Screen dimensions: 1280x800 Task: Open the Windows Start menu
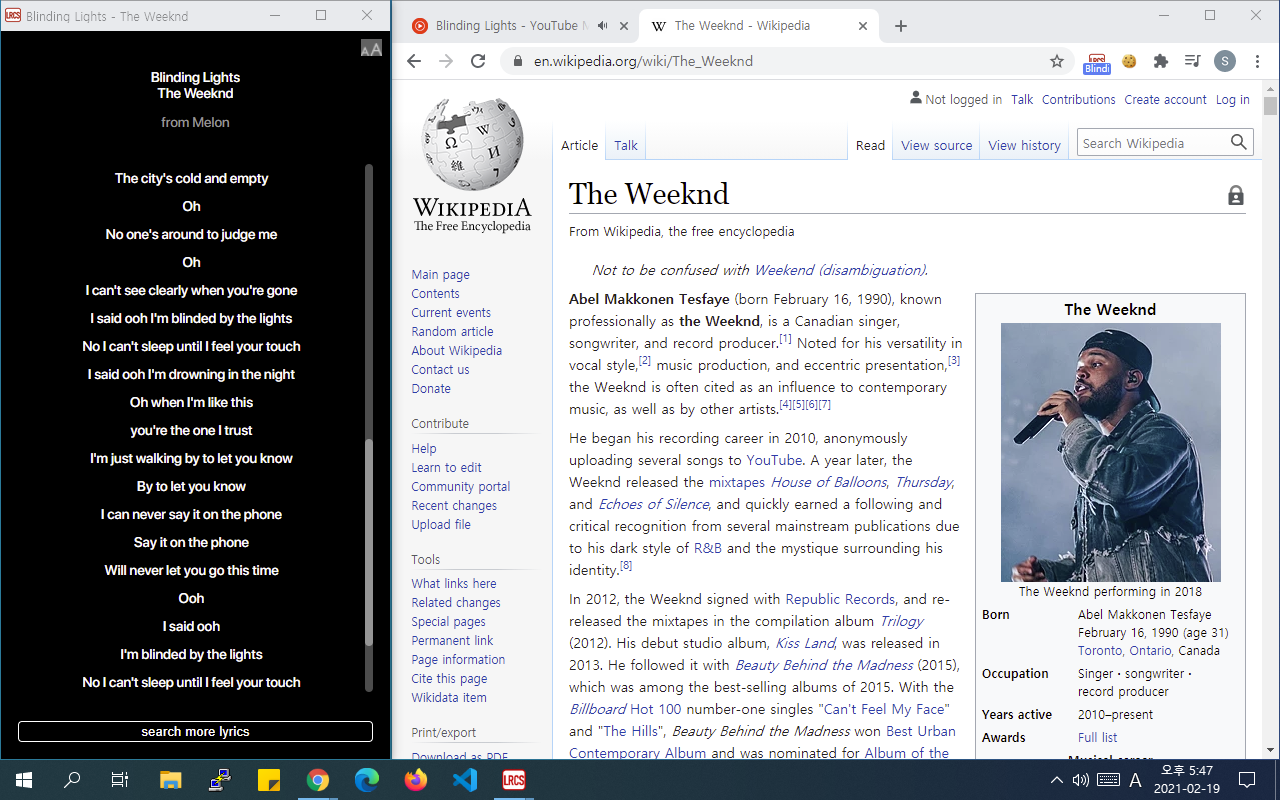click(24, 780)
